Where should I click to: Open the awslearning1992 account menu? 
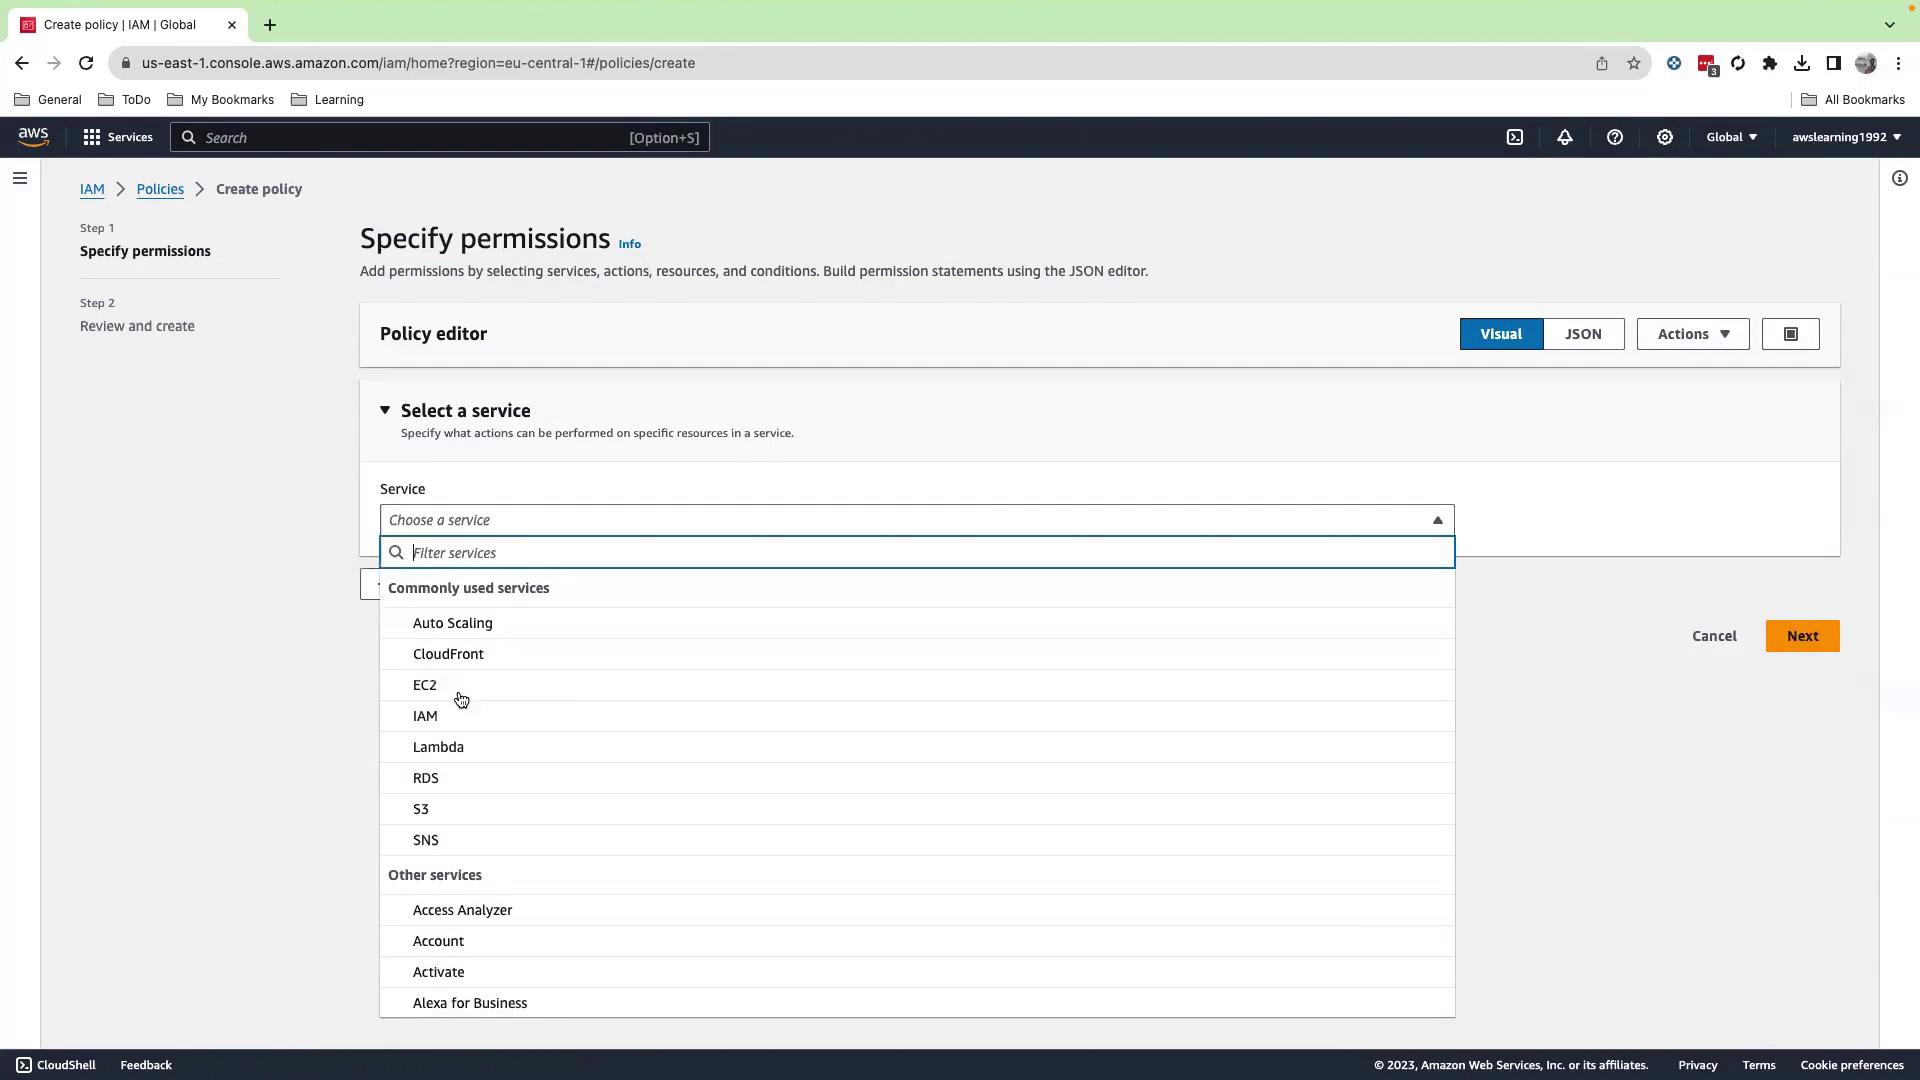pos(1846,137)
